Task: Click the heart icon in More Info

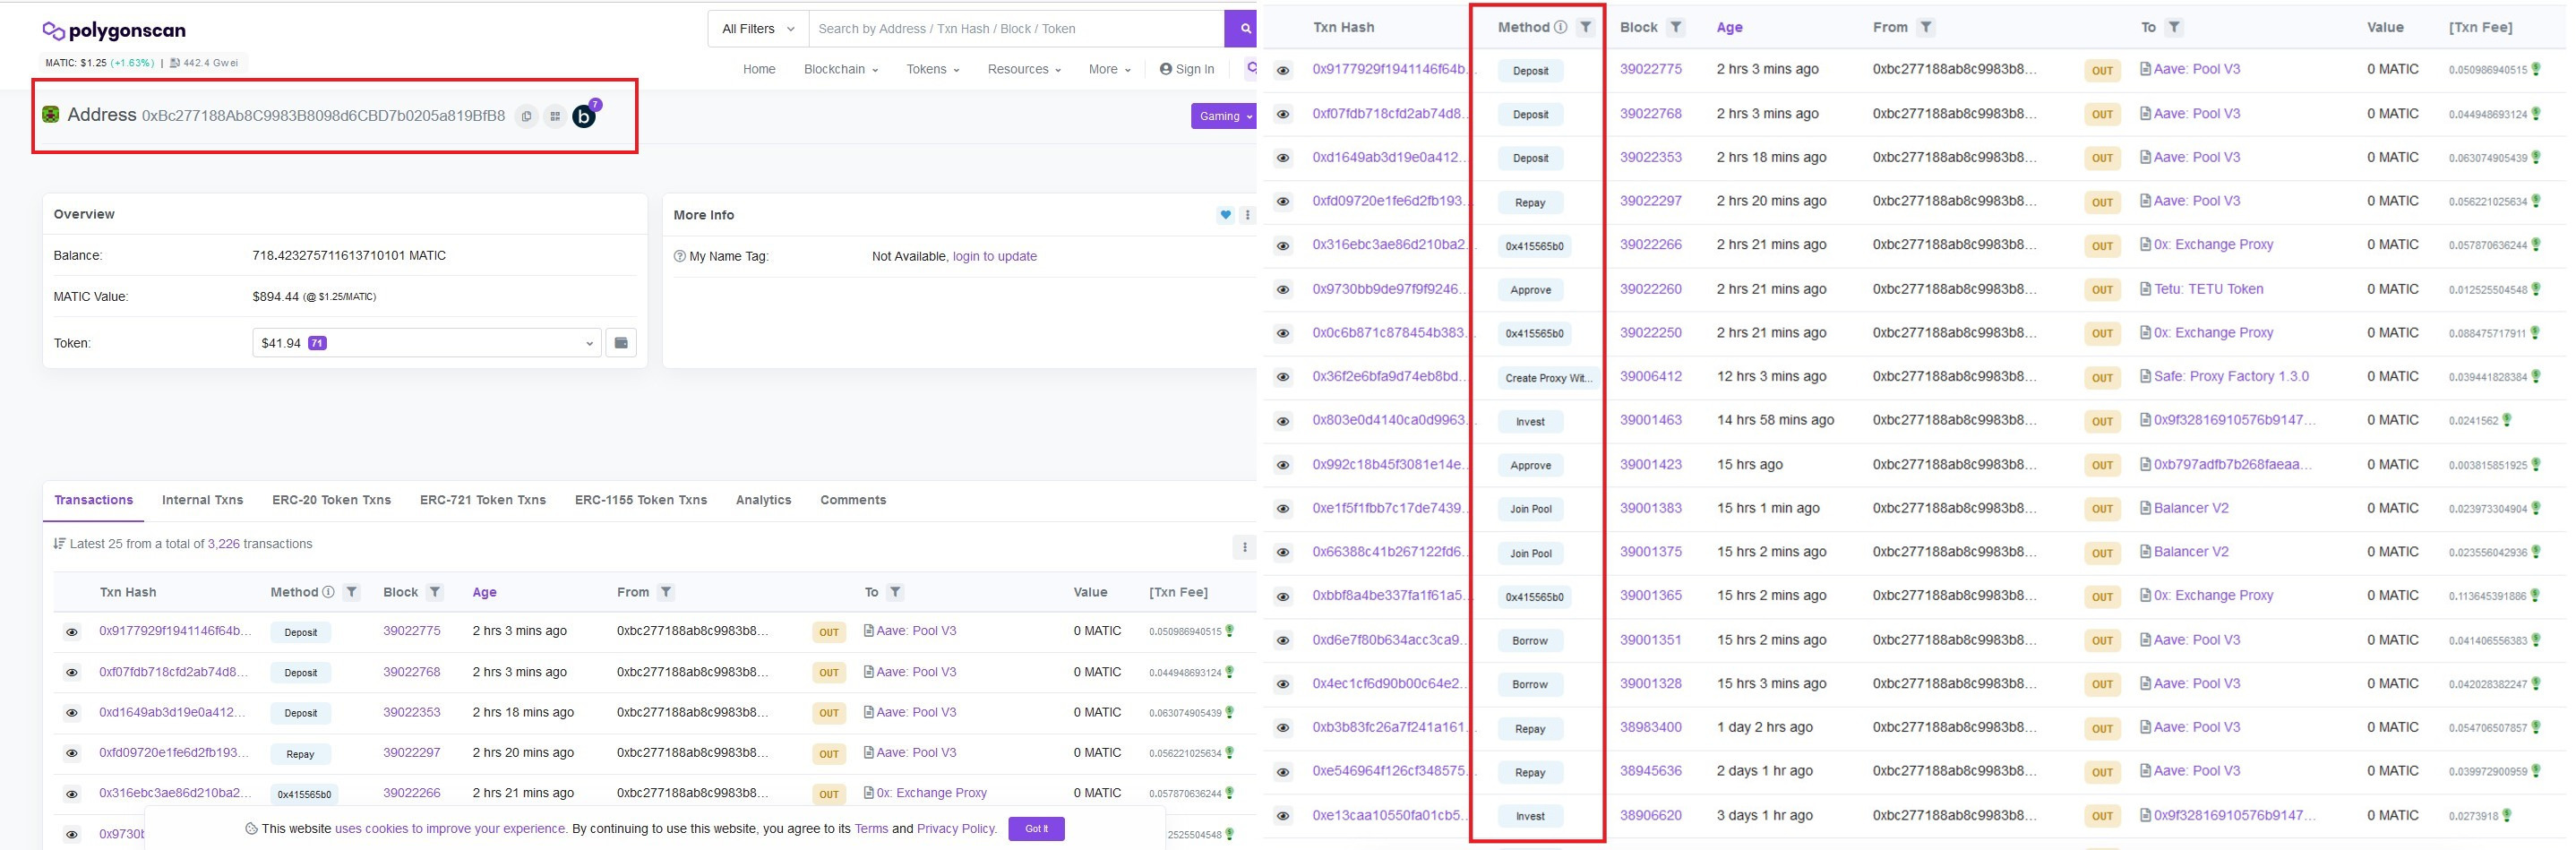Action: 1225,215
